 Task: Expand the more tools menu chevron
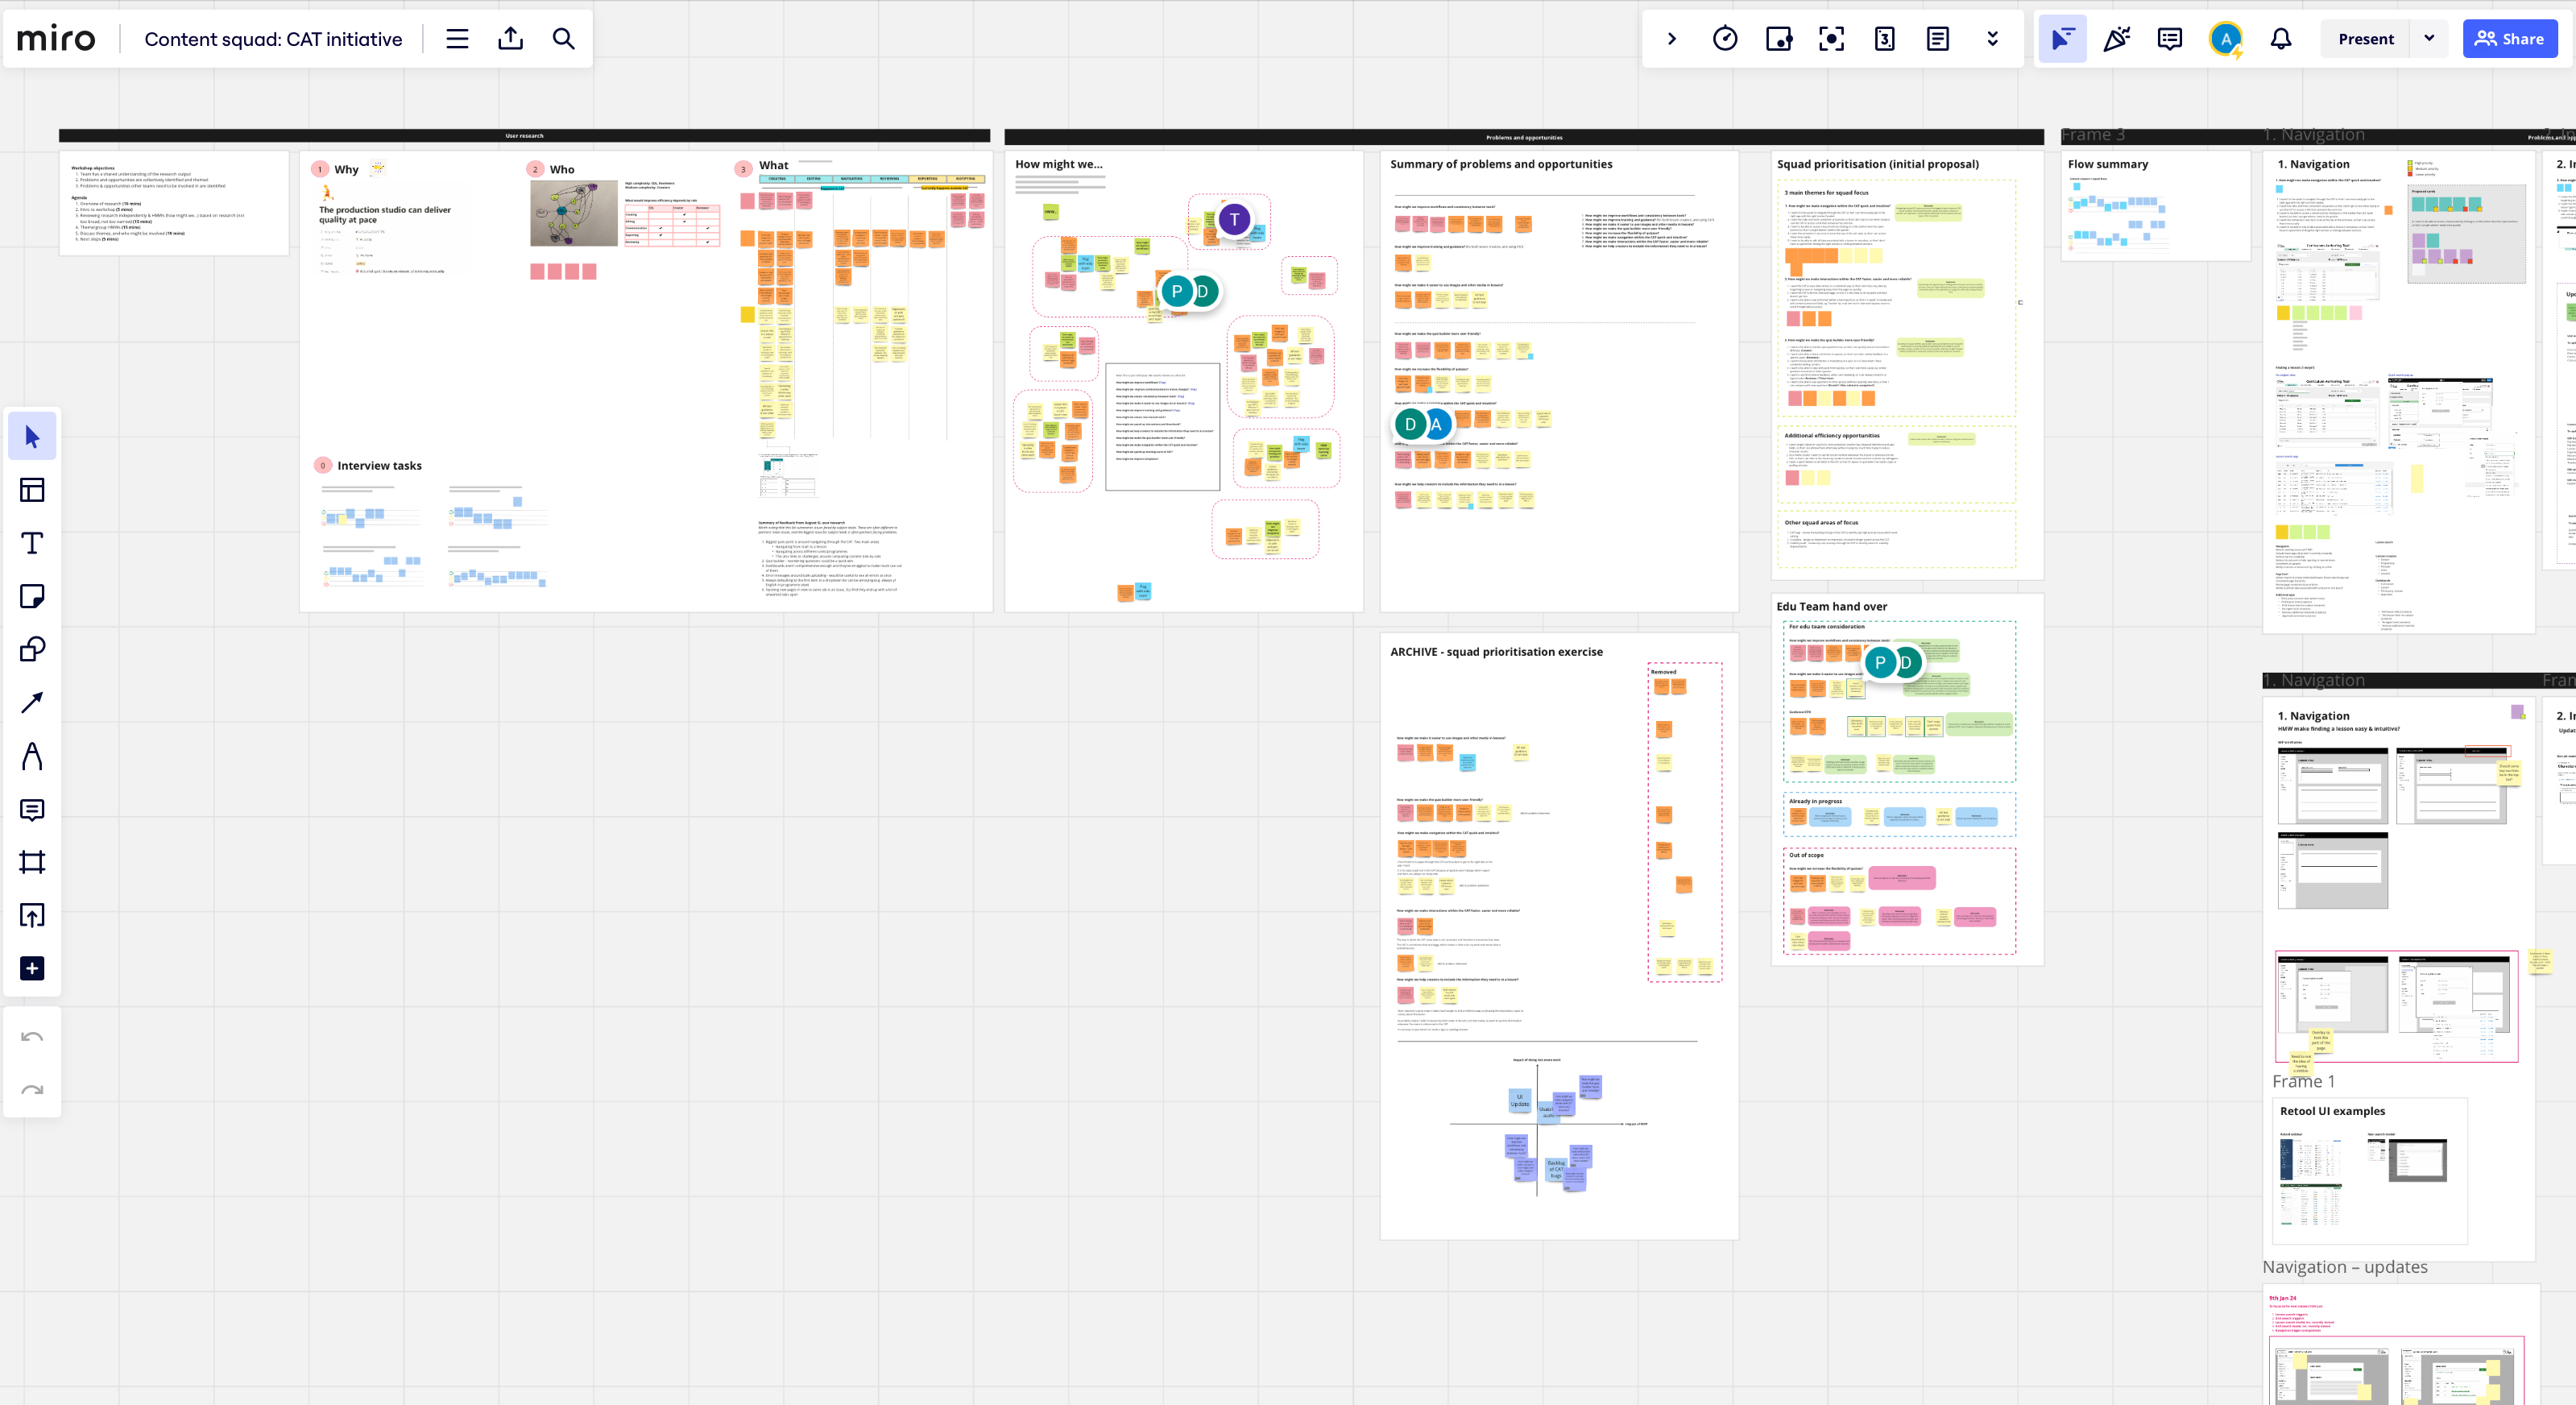click(x=1991, y=38)
